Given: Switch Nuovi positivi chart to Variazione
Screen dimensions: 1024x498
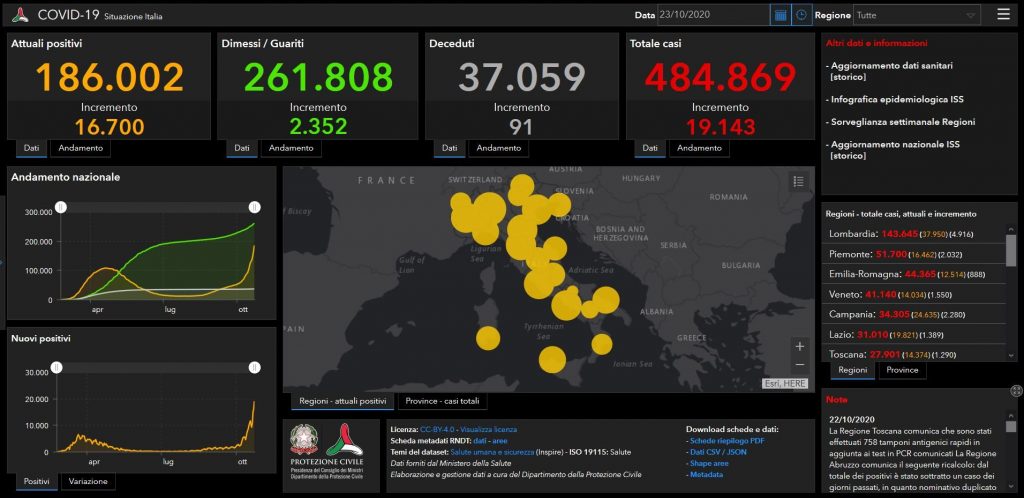Looking at the screenshot, I should coord(89,482).
